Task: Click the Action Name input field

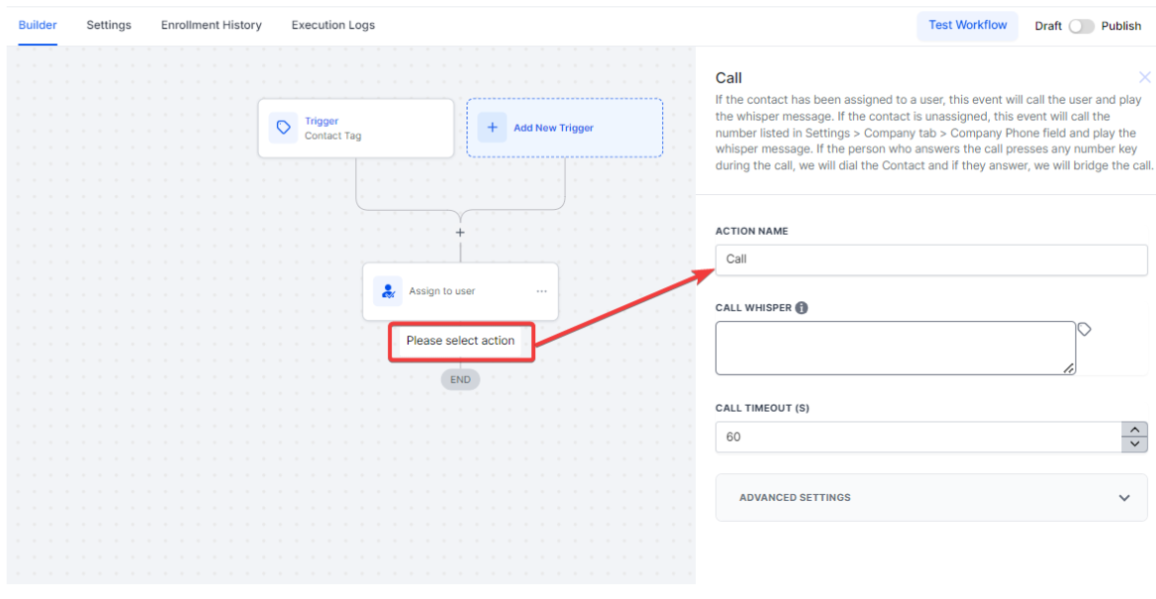Action: (931, 259)
